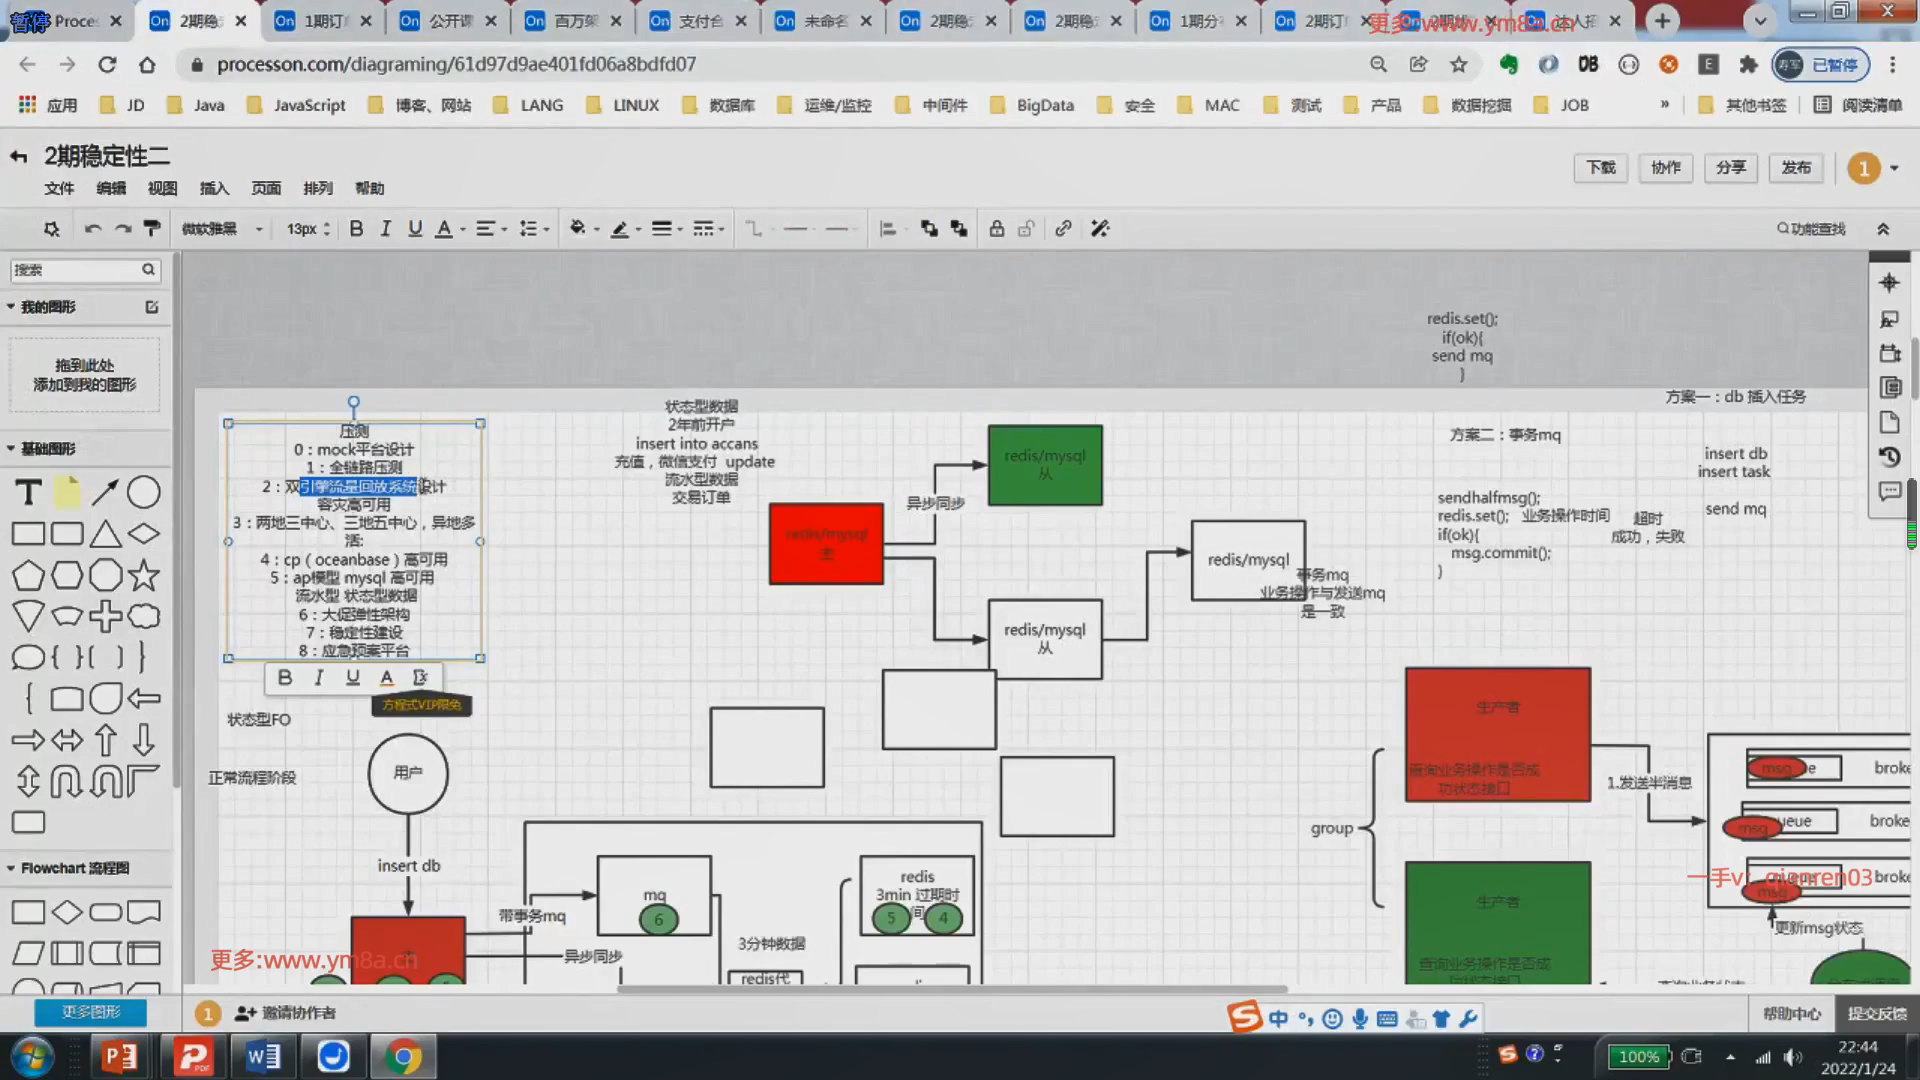Open the fill color bucket picker
Image resolution: width=1920 pixels, height=1080 pixels.
[x=578, y=229]
